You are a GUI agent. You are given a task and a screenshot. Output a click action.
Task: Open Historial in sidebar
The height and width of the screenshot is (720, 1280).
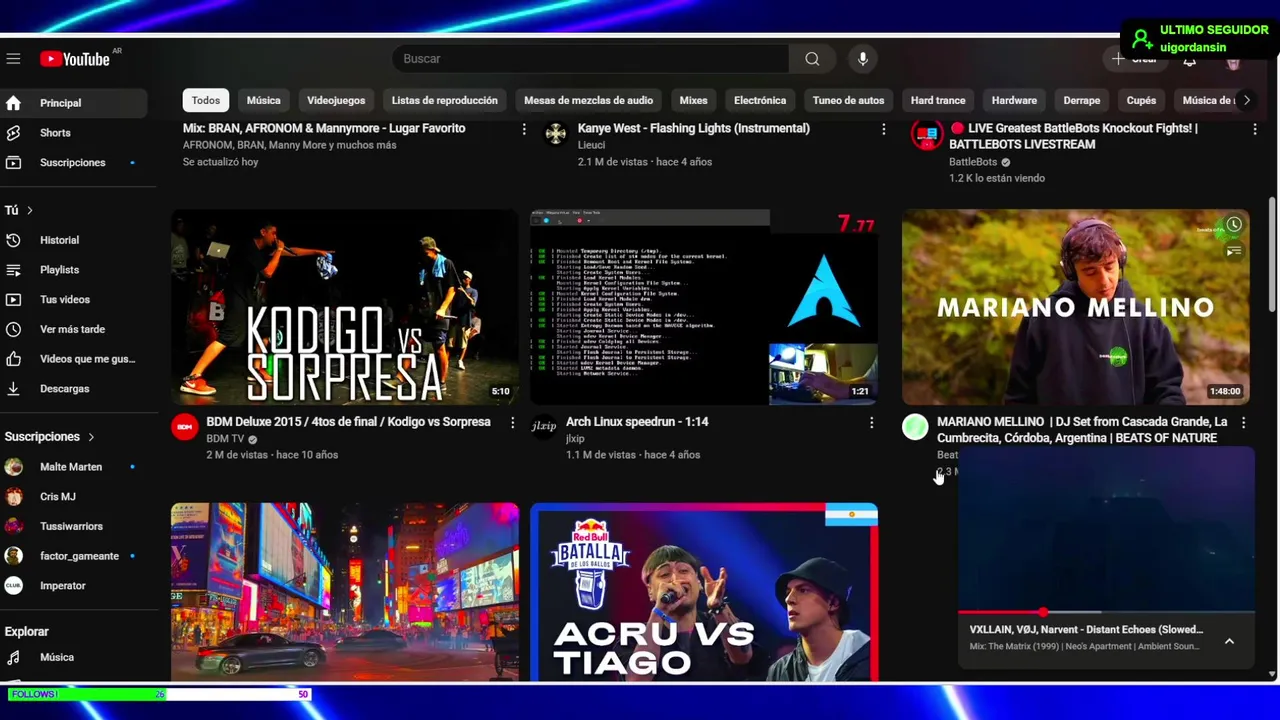pos(75,240)
